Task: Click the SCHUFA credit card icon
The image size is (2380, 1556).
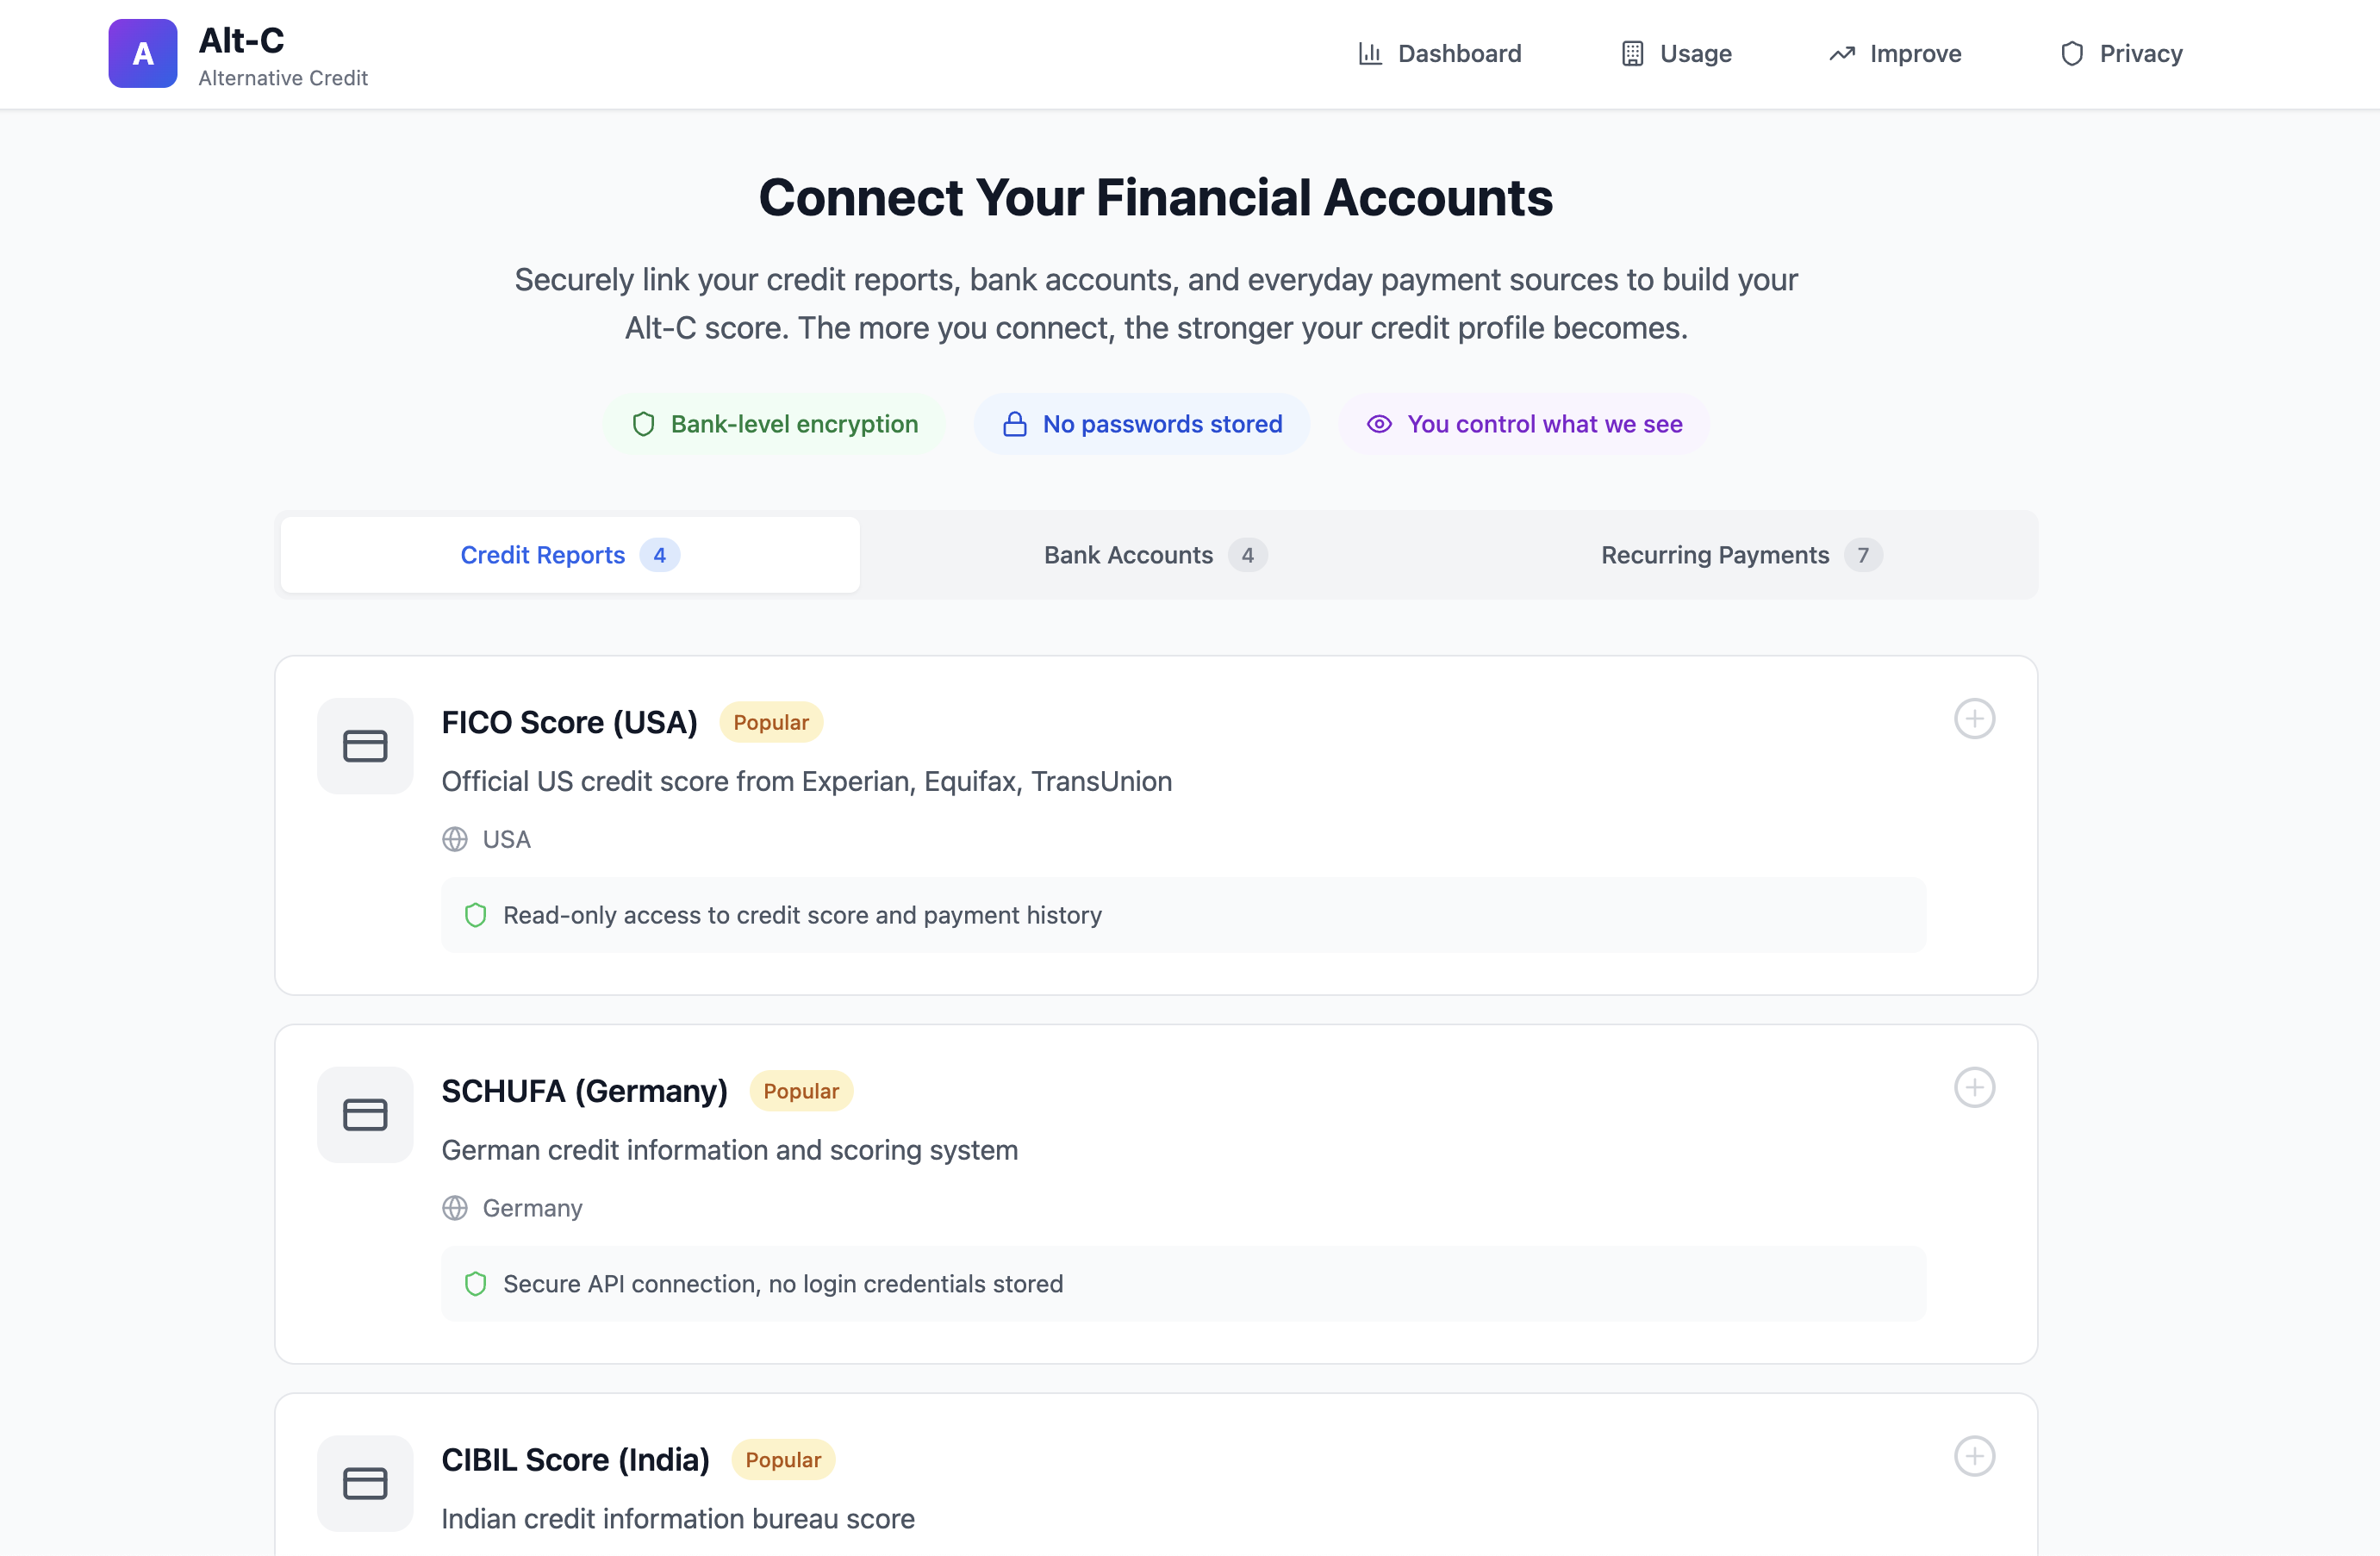Action: point(365,1116)
